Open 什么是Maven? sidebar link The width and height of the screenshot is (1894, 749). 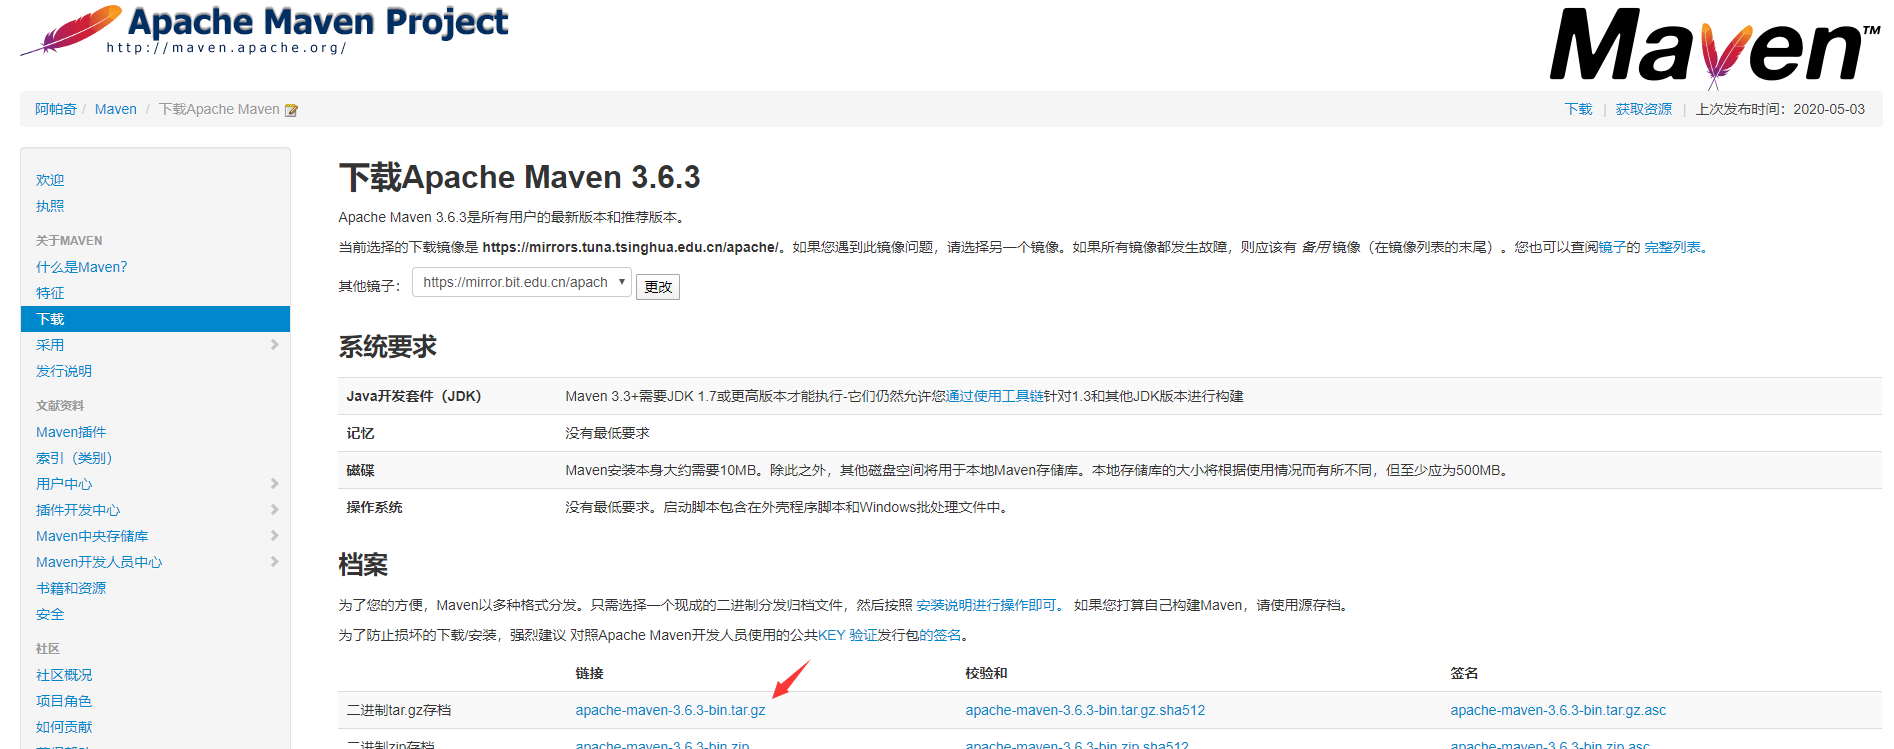pos(82,267)
